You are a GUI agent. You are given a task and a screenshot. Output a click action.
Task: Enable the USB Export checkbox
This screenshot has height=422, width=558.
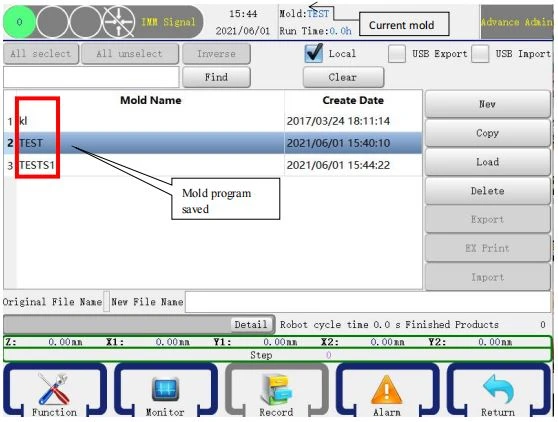point(397,54)
